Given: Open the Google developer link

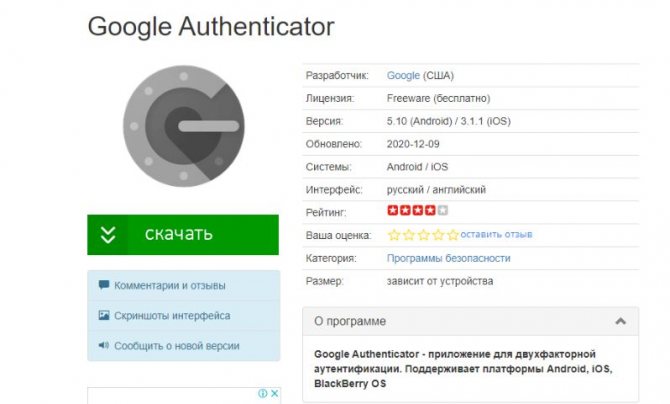Looking at the screenshot, I should (x=403, y=76).
